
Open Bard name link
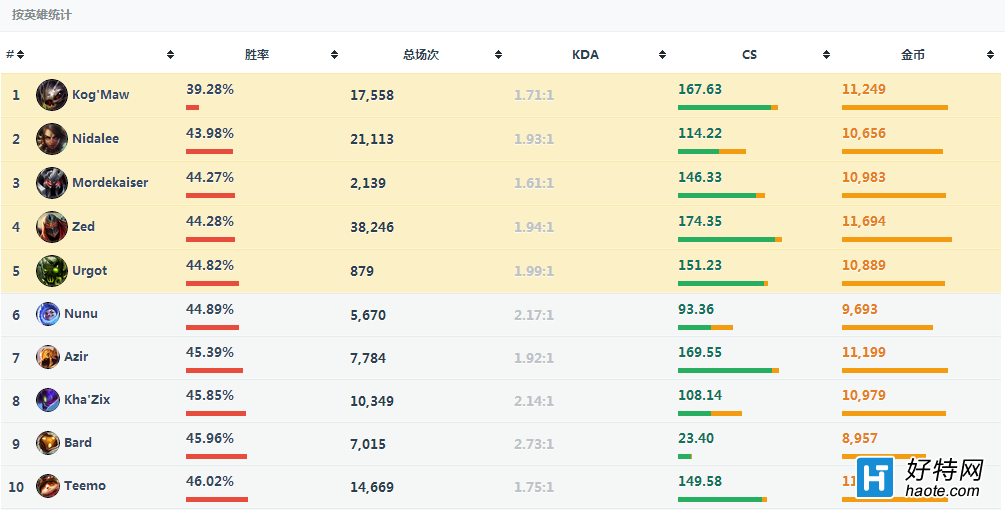pos(78,442)
